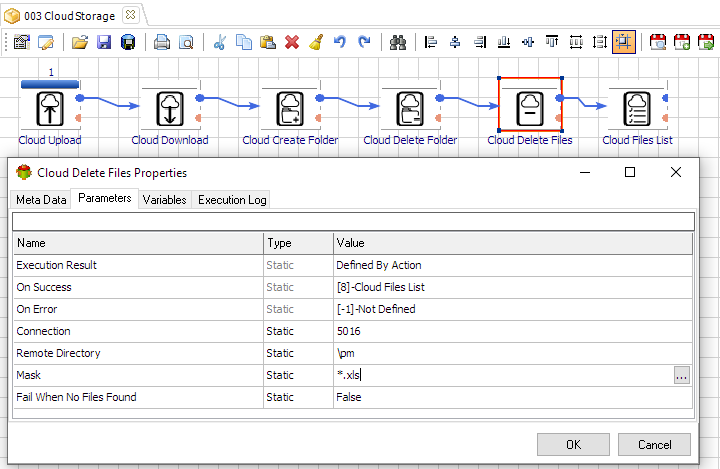Open the Parameters tab
Viewport: 720px width, 469px height.
105,198
